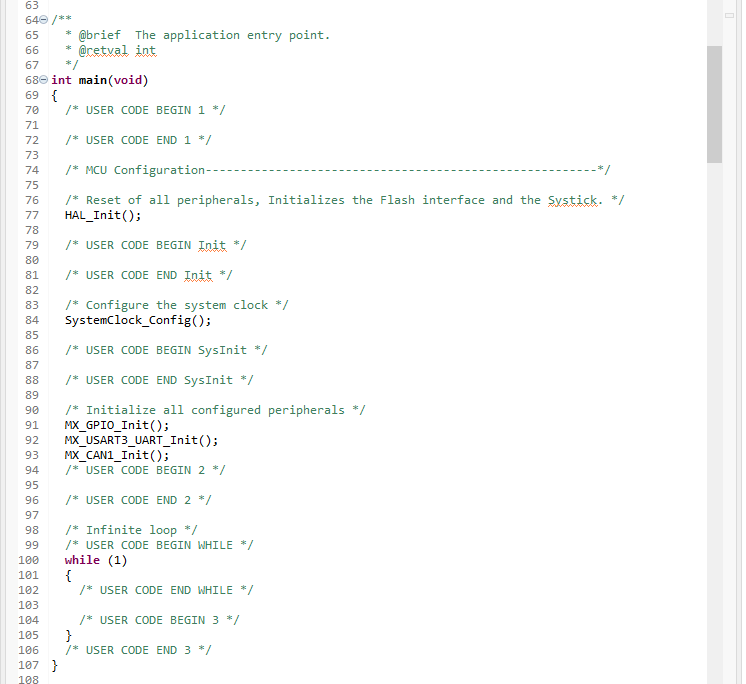Click on SystemClock_Config(); line
Image resolution: width=746 pixels, height=684 pixels.
(x=138, y=320)
